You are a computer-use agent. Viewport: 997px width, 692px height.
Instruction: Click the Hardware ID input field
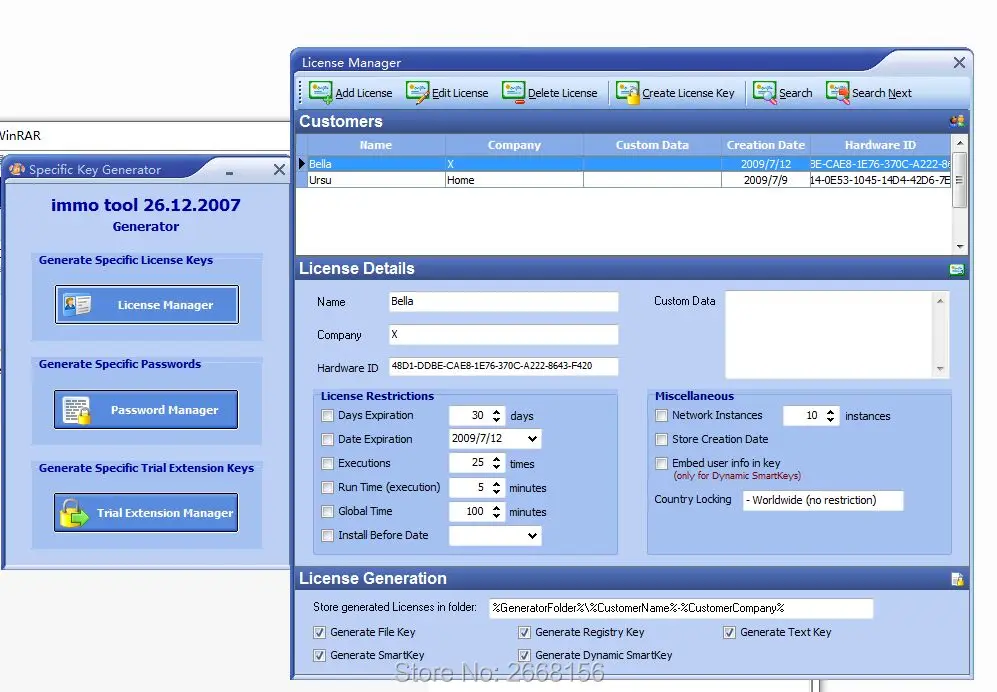[504, 366]
